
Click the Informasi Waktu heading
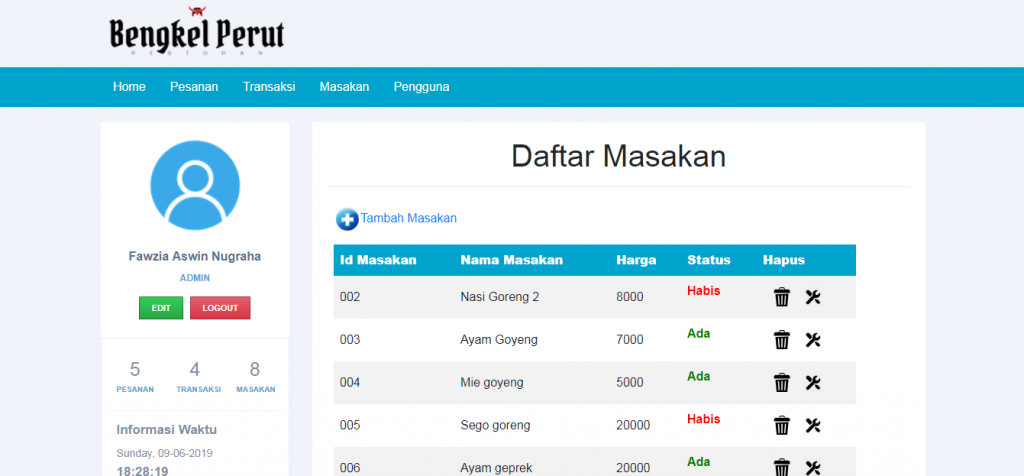pyautogui.click(x=167, y=430)
